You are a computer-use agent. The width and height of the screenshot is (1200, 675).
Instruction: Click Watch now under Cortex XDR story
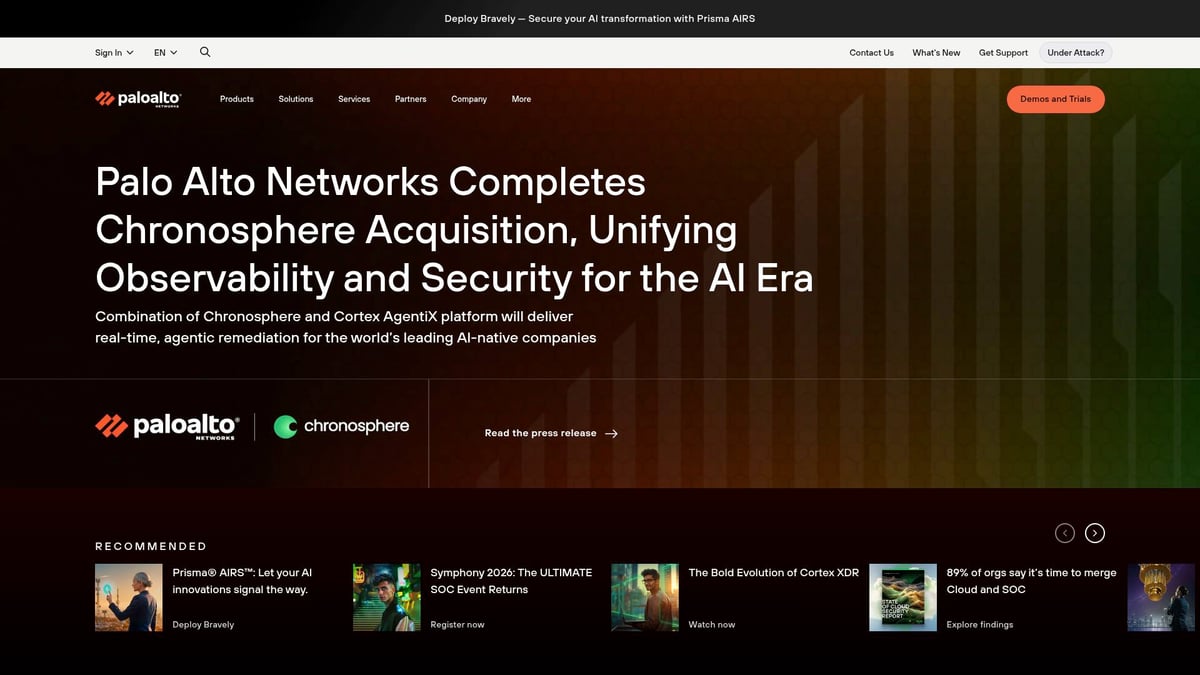coord(711,624)
